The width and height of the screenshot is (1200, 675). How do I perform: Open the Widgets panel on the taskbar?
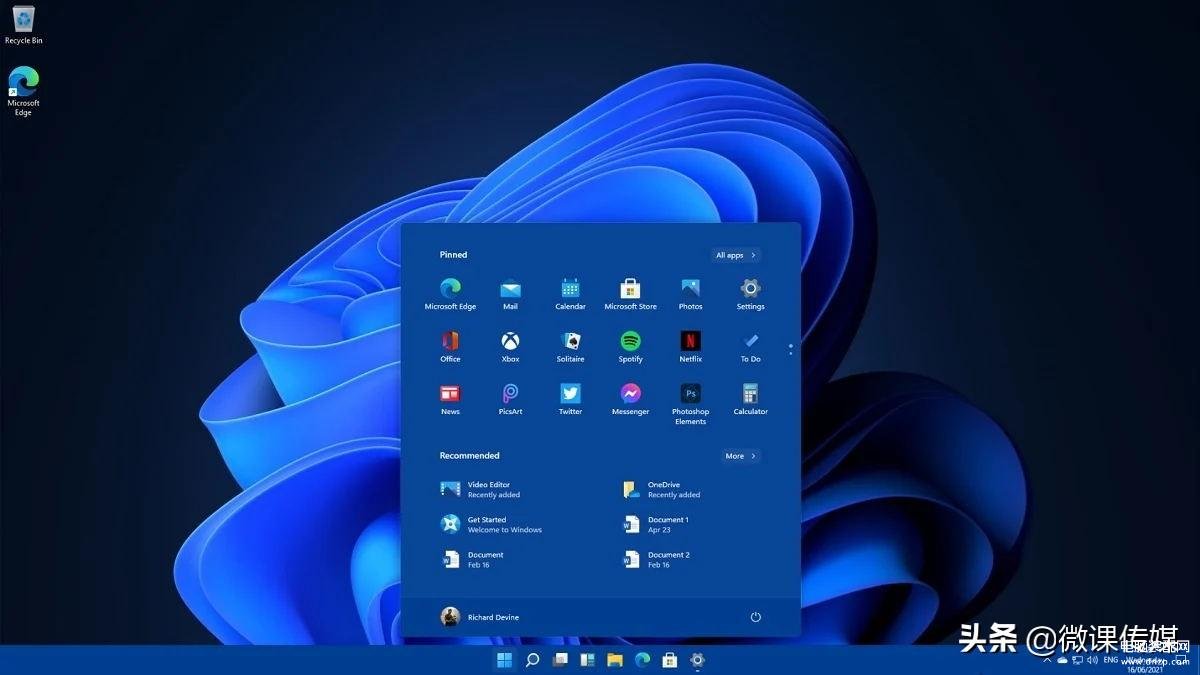(587, 660)
